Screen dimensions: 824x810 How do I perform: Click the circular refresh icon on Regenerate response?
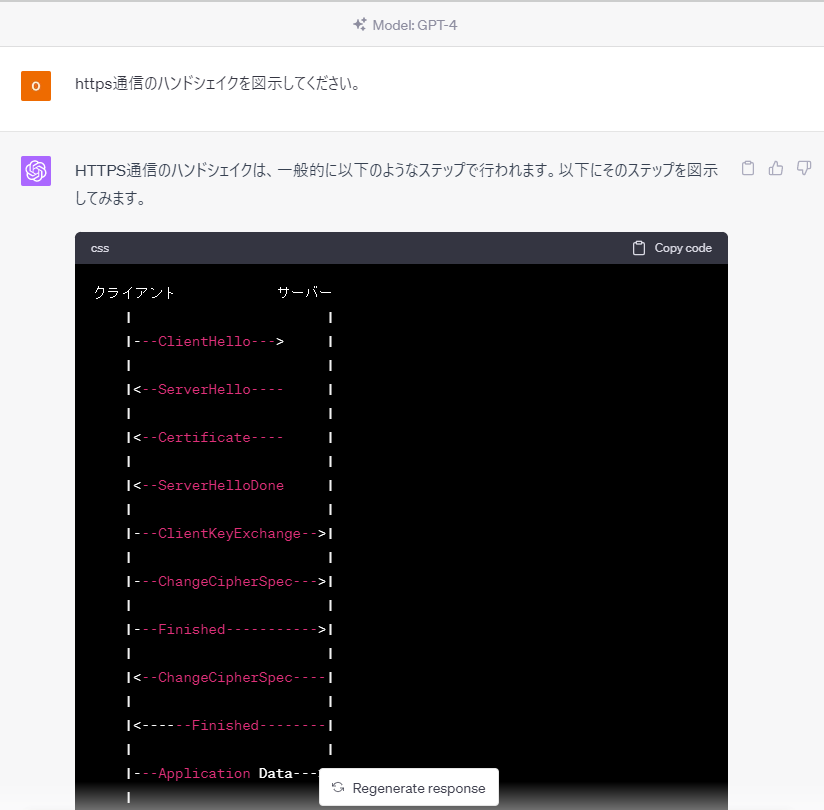pos(336,787)
